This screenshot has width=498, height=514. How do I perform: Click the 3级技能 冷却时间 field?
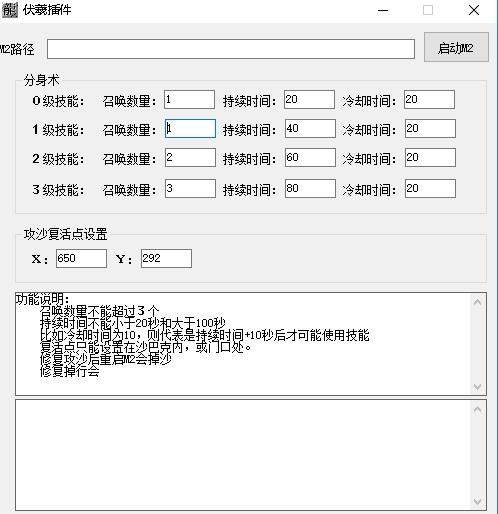point(430,188)
